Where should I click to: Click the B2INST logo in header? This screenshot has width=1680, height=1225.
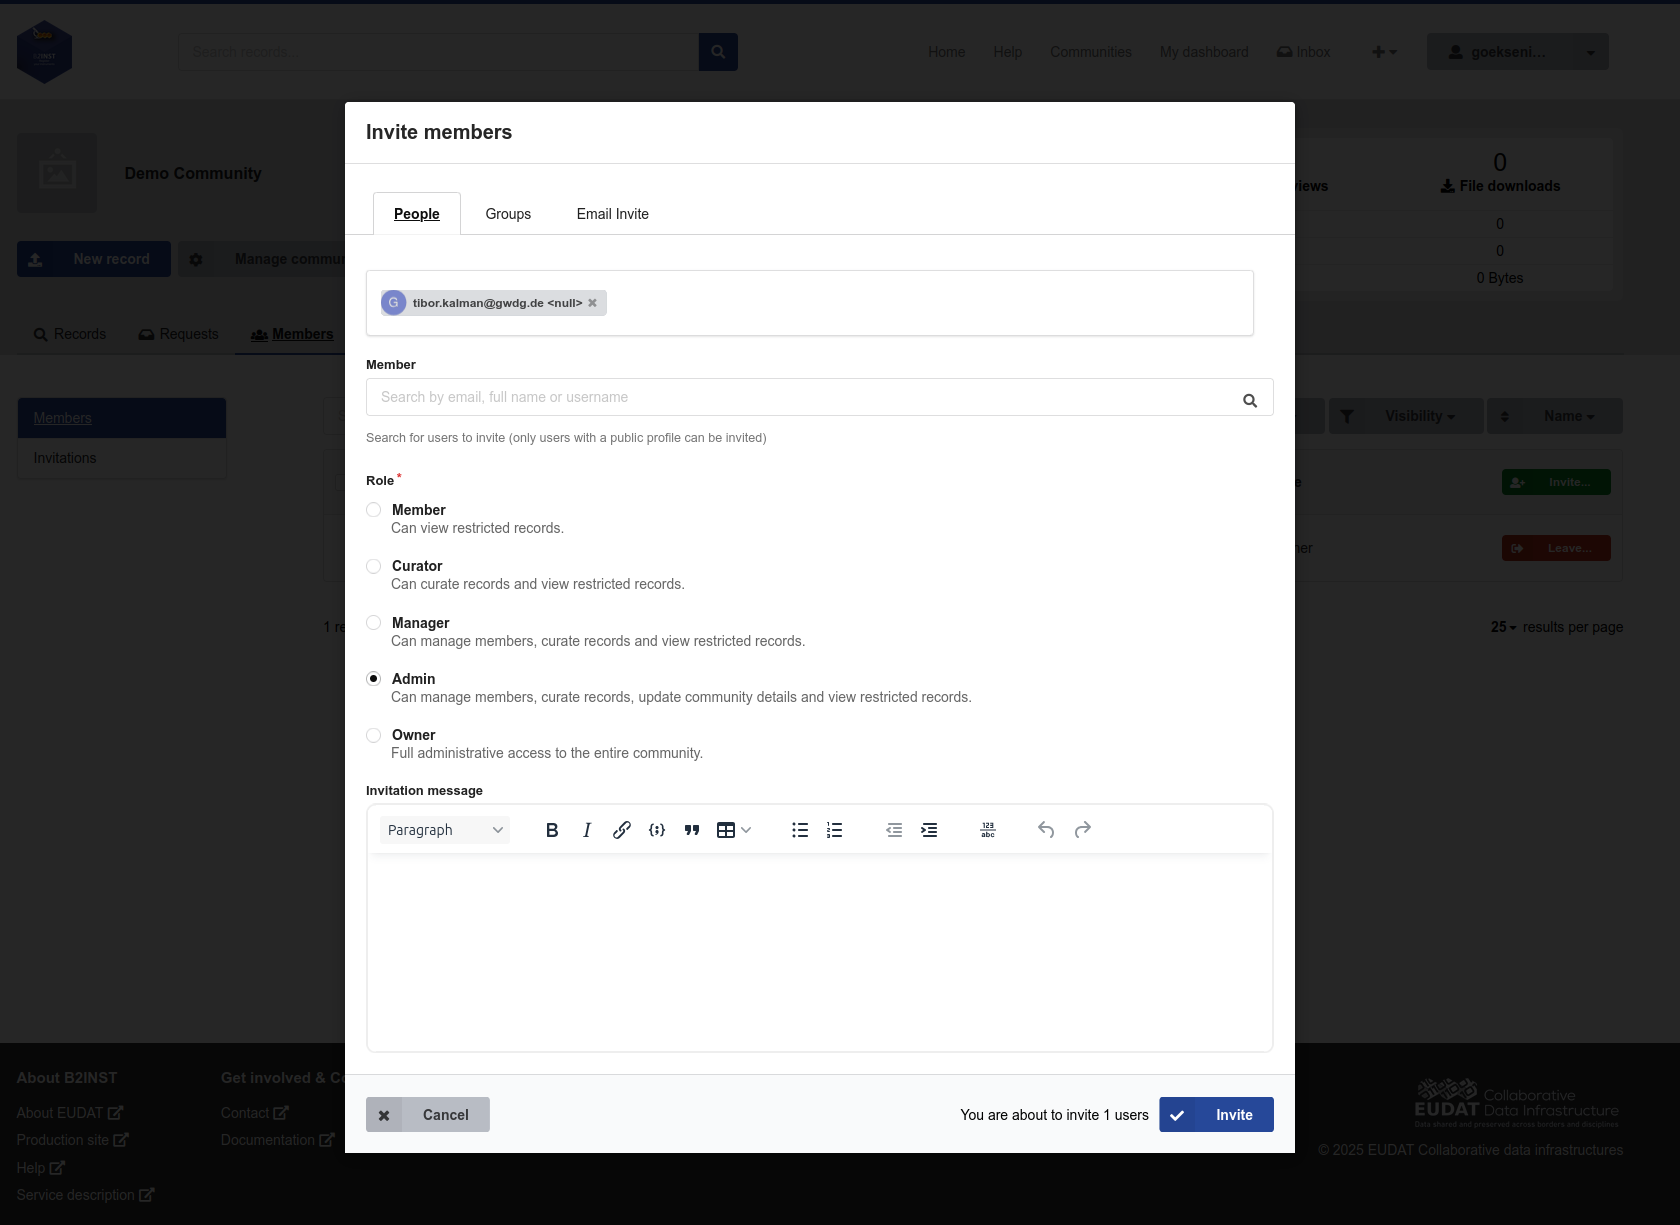tap(45, 52)
